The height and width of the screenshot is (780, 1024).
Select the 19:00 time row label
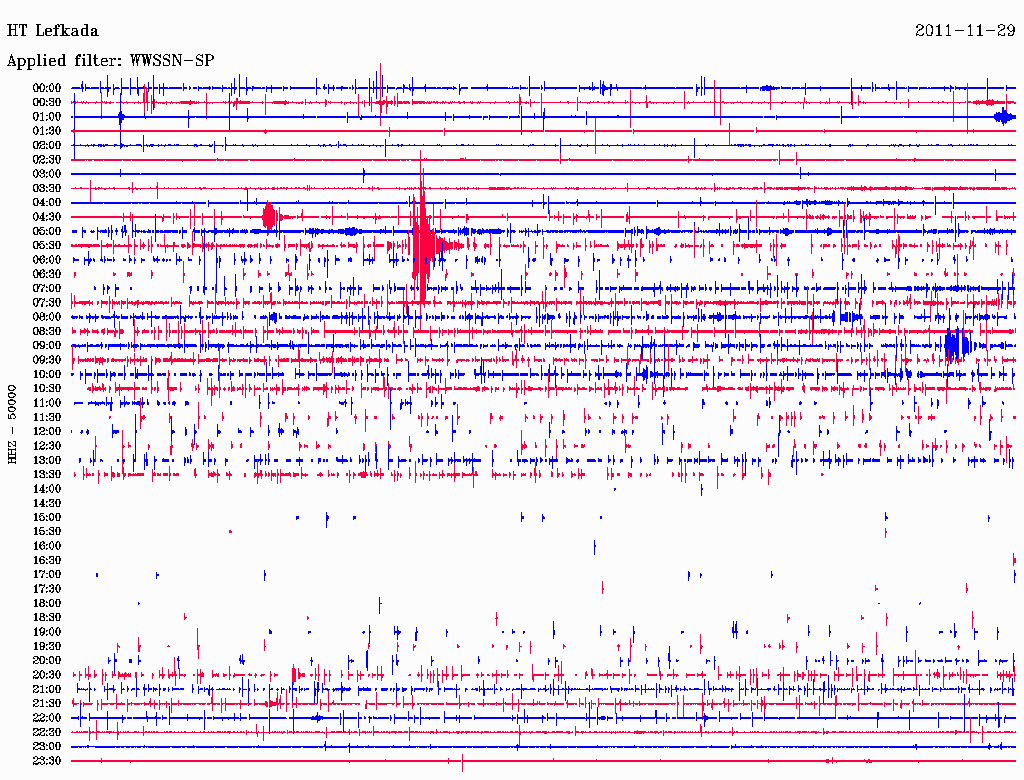point(47,632)
